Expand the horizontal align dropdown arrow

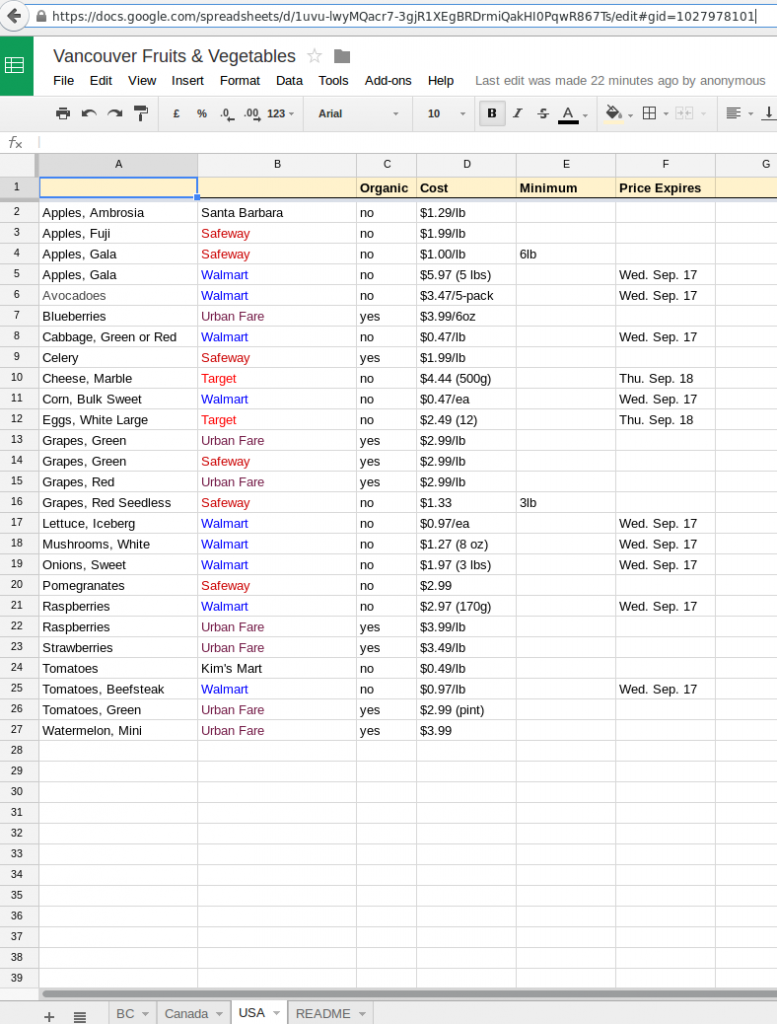coord(750,114)
